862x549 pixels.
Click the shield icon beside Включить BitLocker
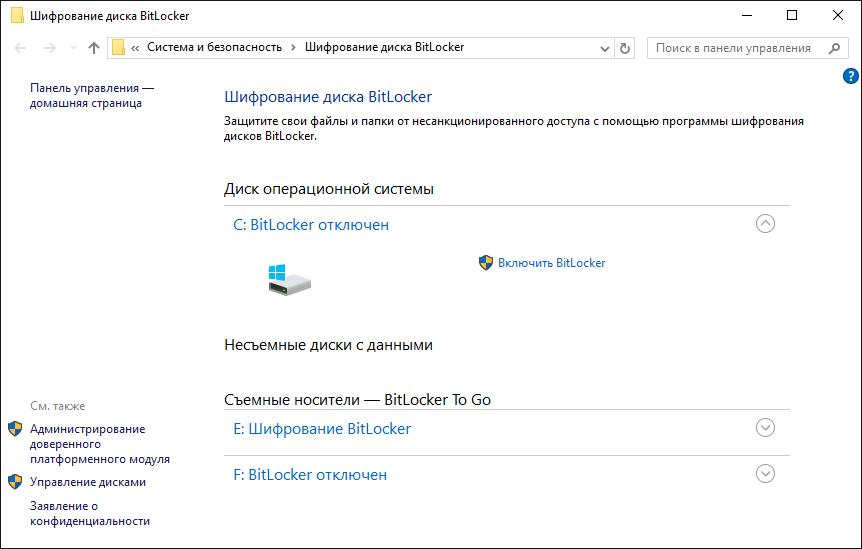(486, 263)
